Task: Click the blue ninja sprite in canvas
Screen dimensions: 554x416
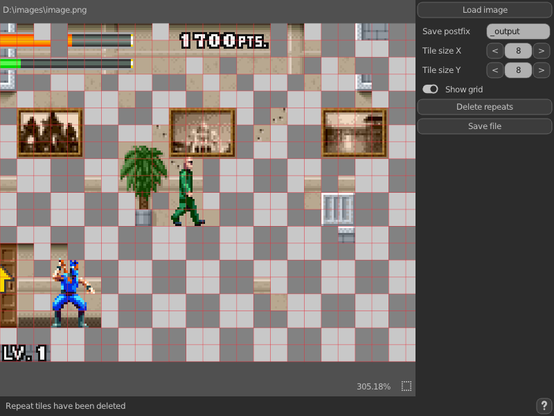Action: (72, 293)
